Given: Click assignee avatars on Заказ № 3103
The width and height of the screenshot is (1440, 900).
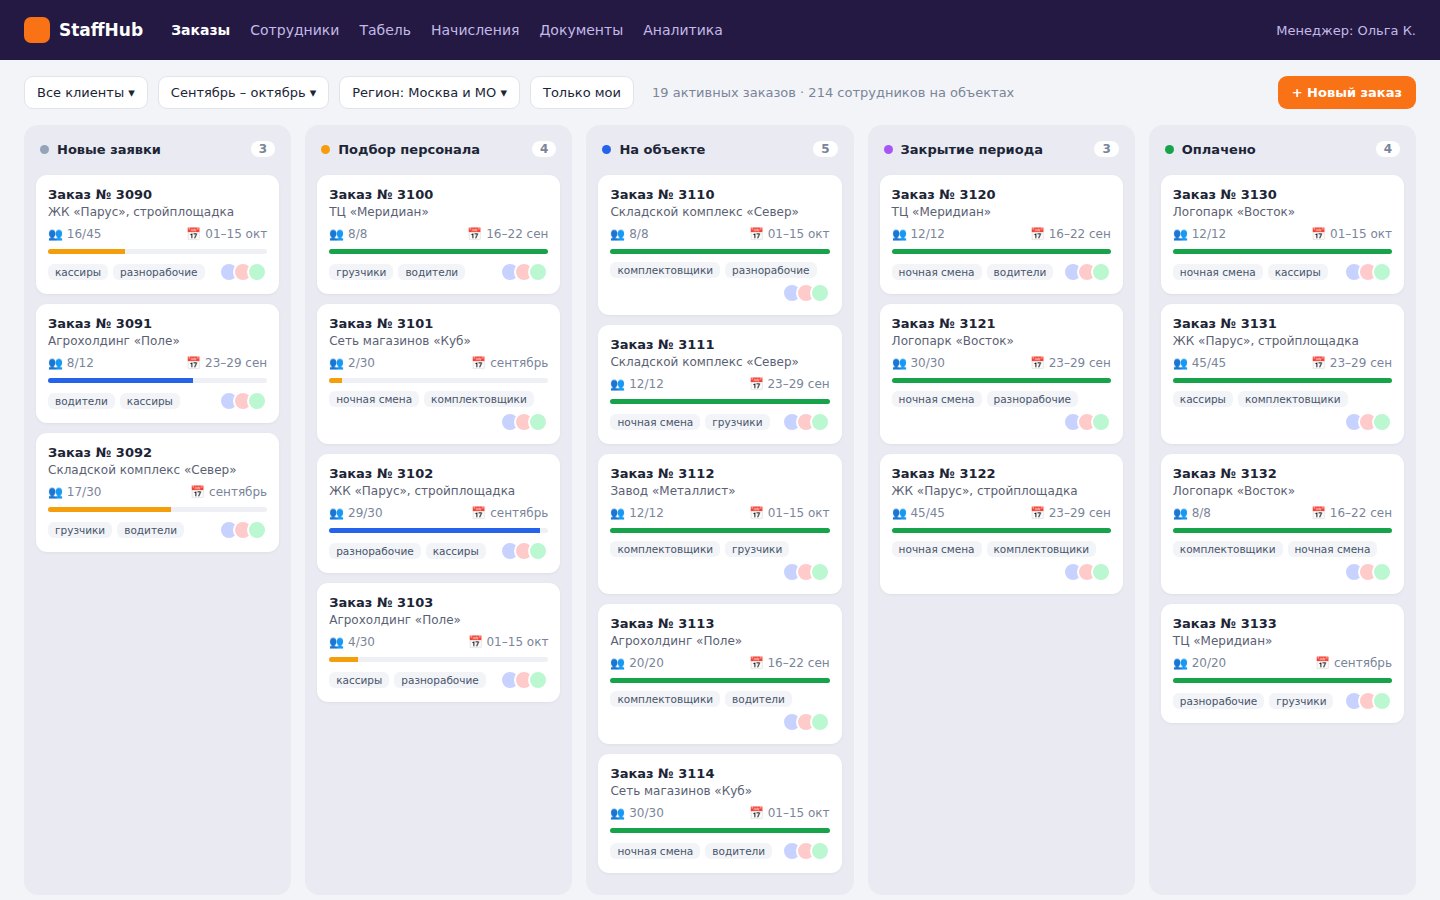Looking at the screenshot, I should 524,680.
